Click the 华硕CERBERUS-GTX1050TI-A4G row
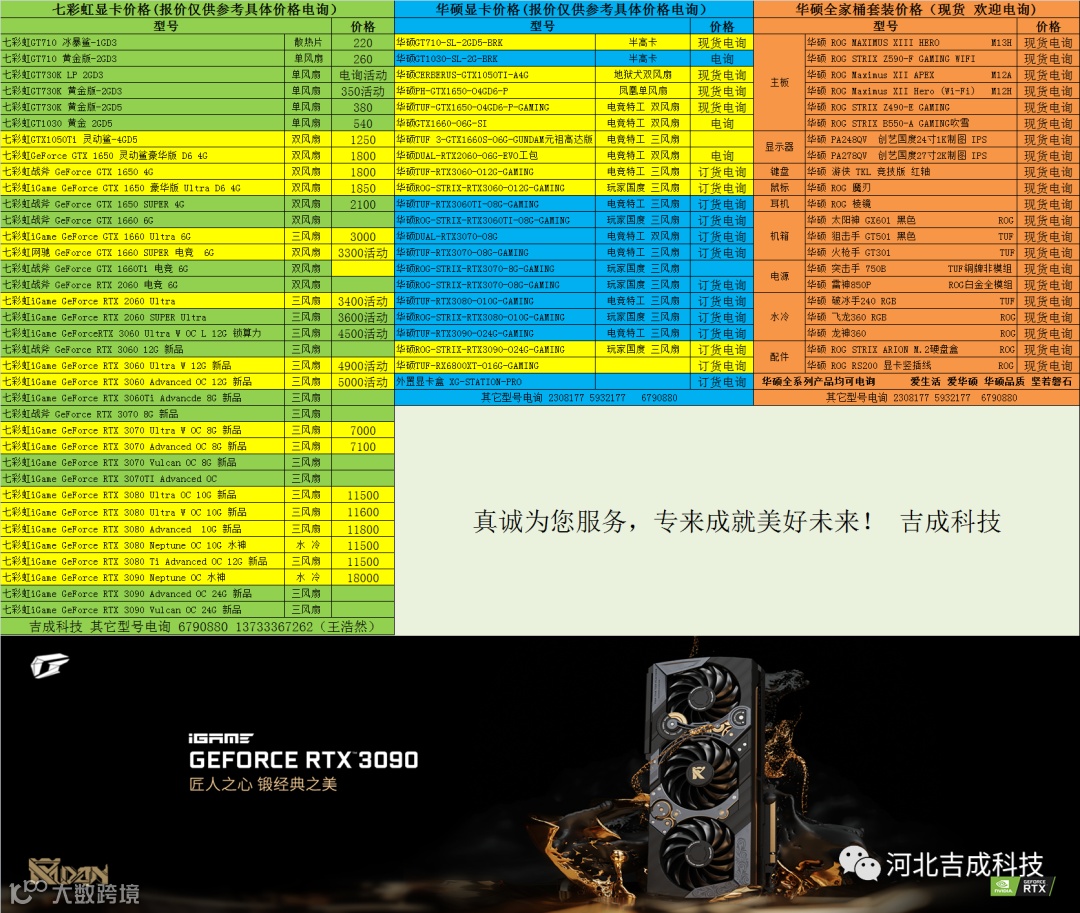Viewport: 1080px width, 913px height. (574, 74)
